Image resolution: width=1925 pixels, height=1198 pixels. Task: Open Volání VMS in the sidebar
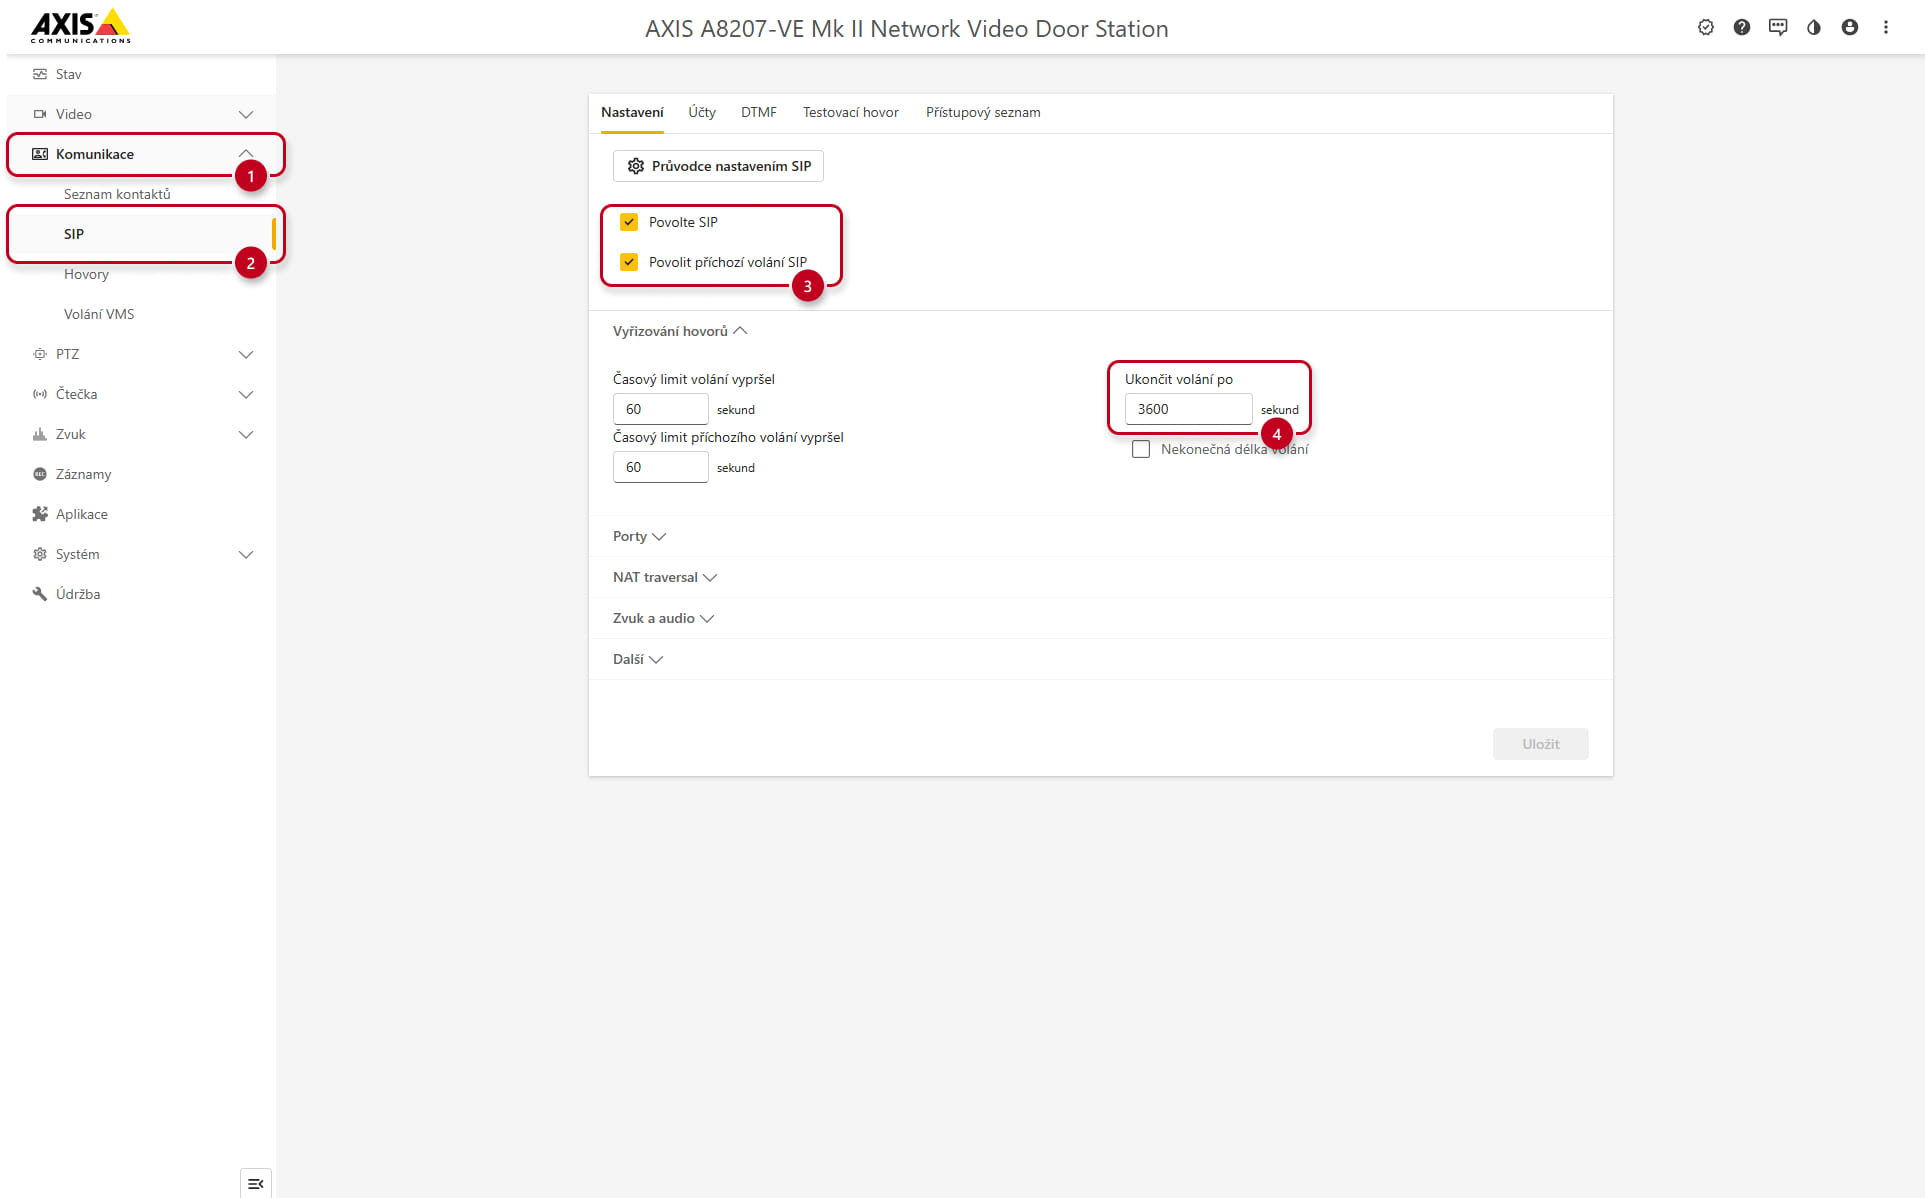pyautogui.click(x=99, y=314)
